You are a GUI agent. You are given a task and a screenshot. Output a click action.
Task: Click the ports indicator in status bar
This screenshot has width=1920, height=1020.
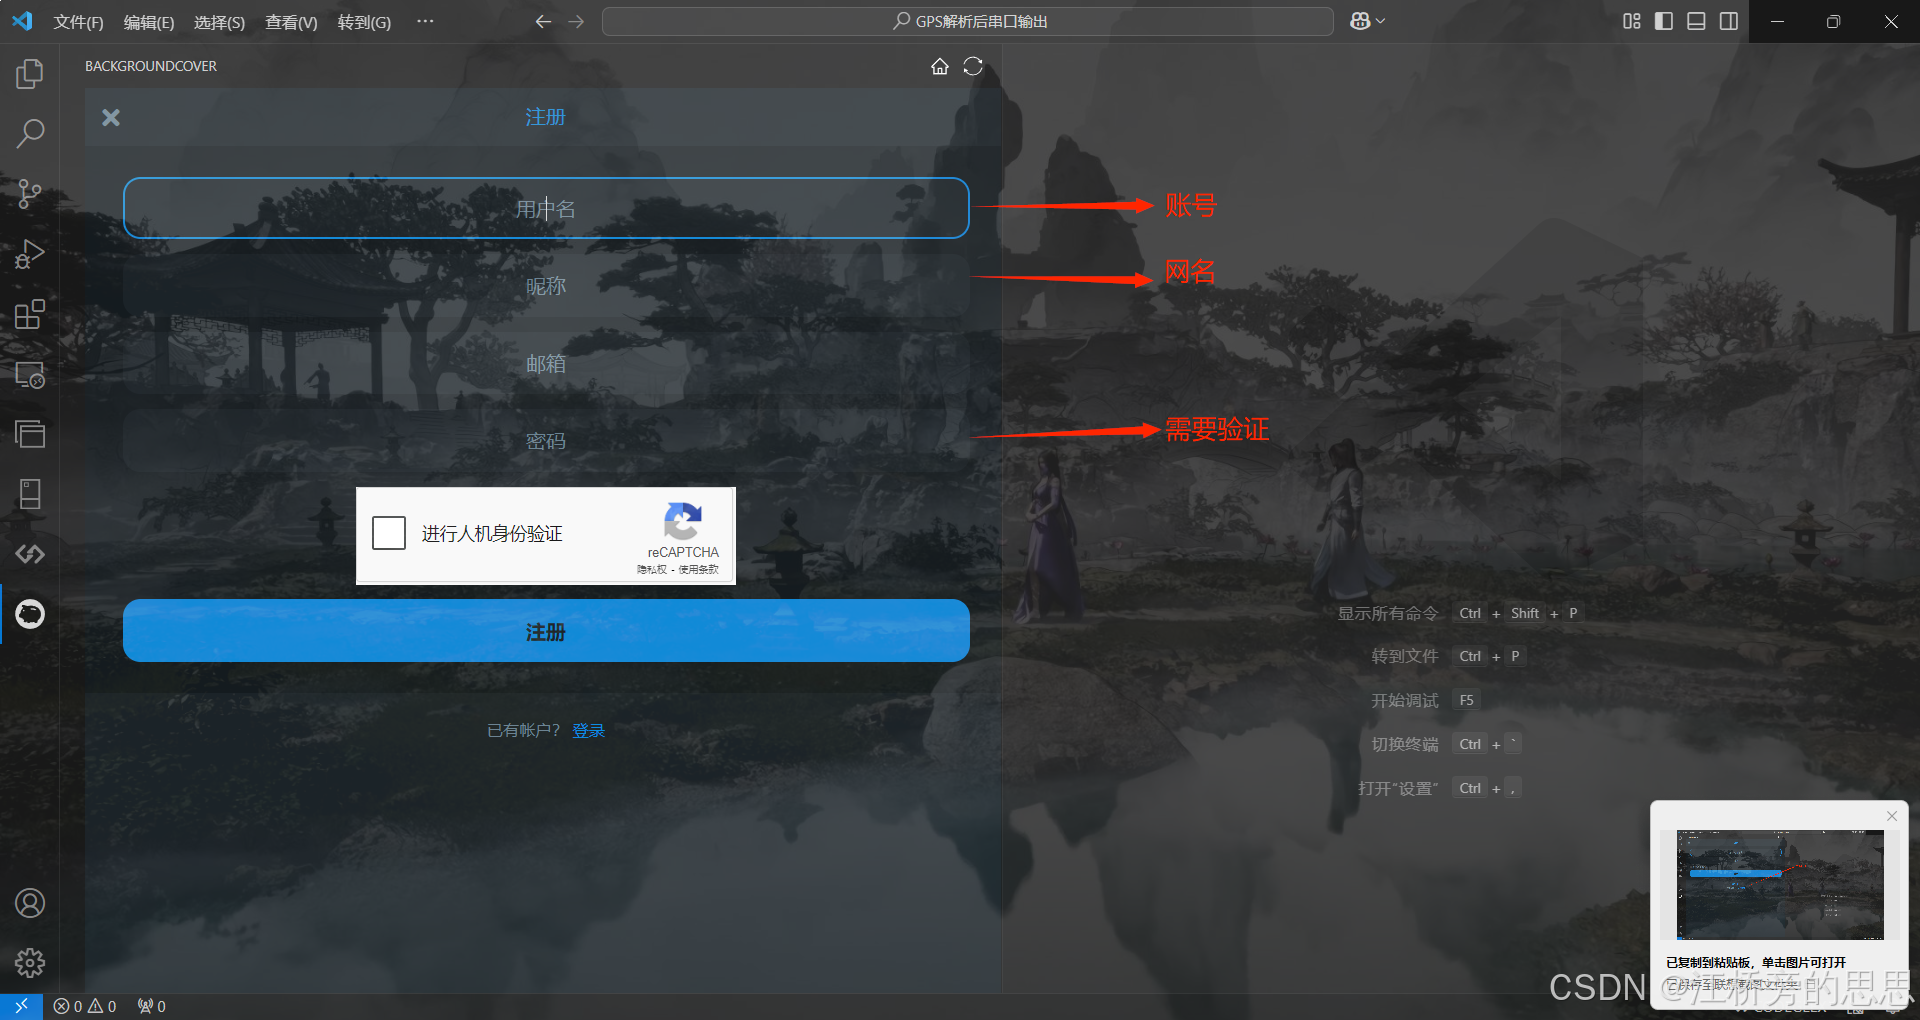[x=152, y=1006]
